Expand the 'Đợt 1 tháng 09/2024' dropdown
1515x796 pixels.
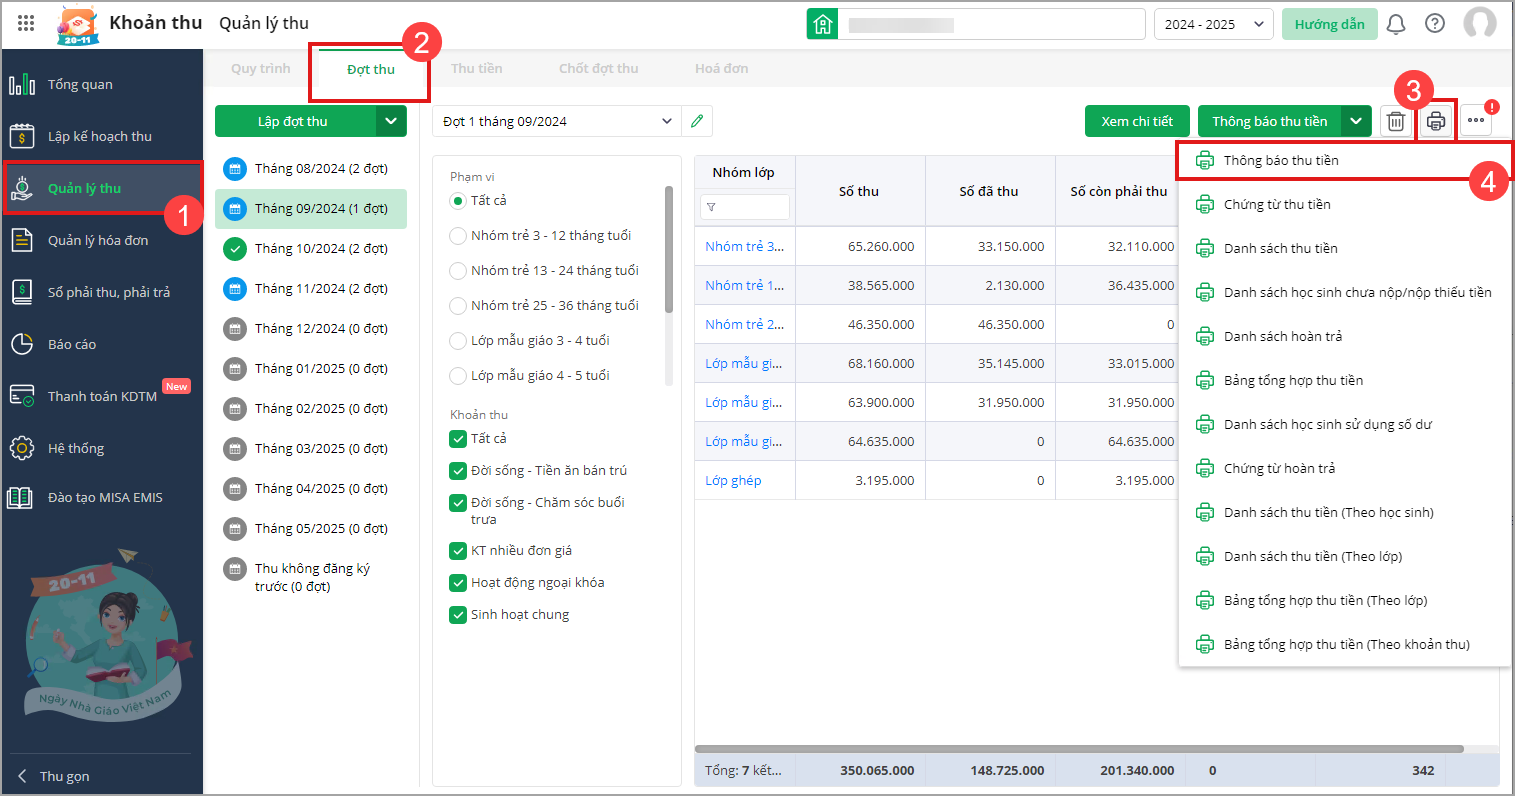coord(666,121)
